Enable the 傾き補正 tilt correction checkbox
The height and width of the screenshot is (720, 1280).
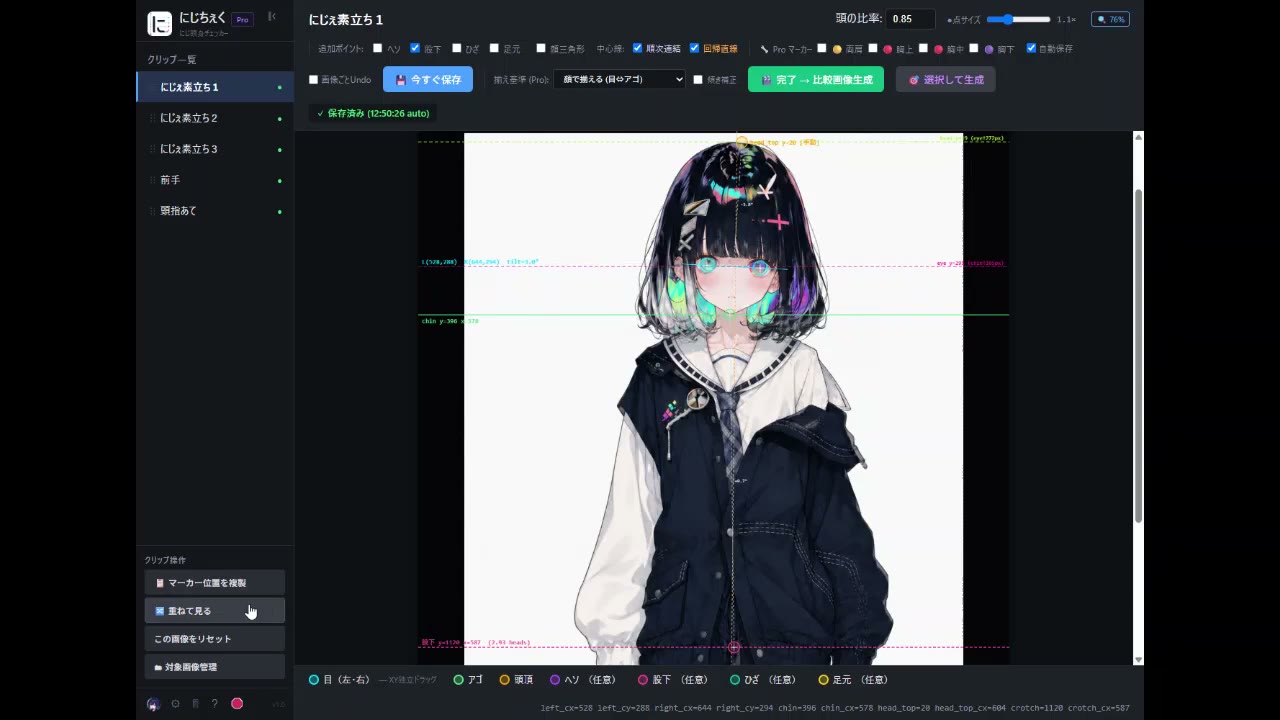tap(698, 80)
